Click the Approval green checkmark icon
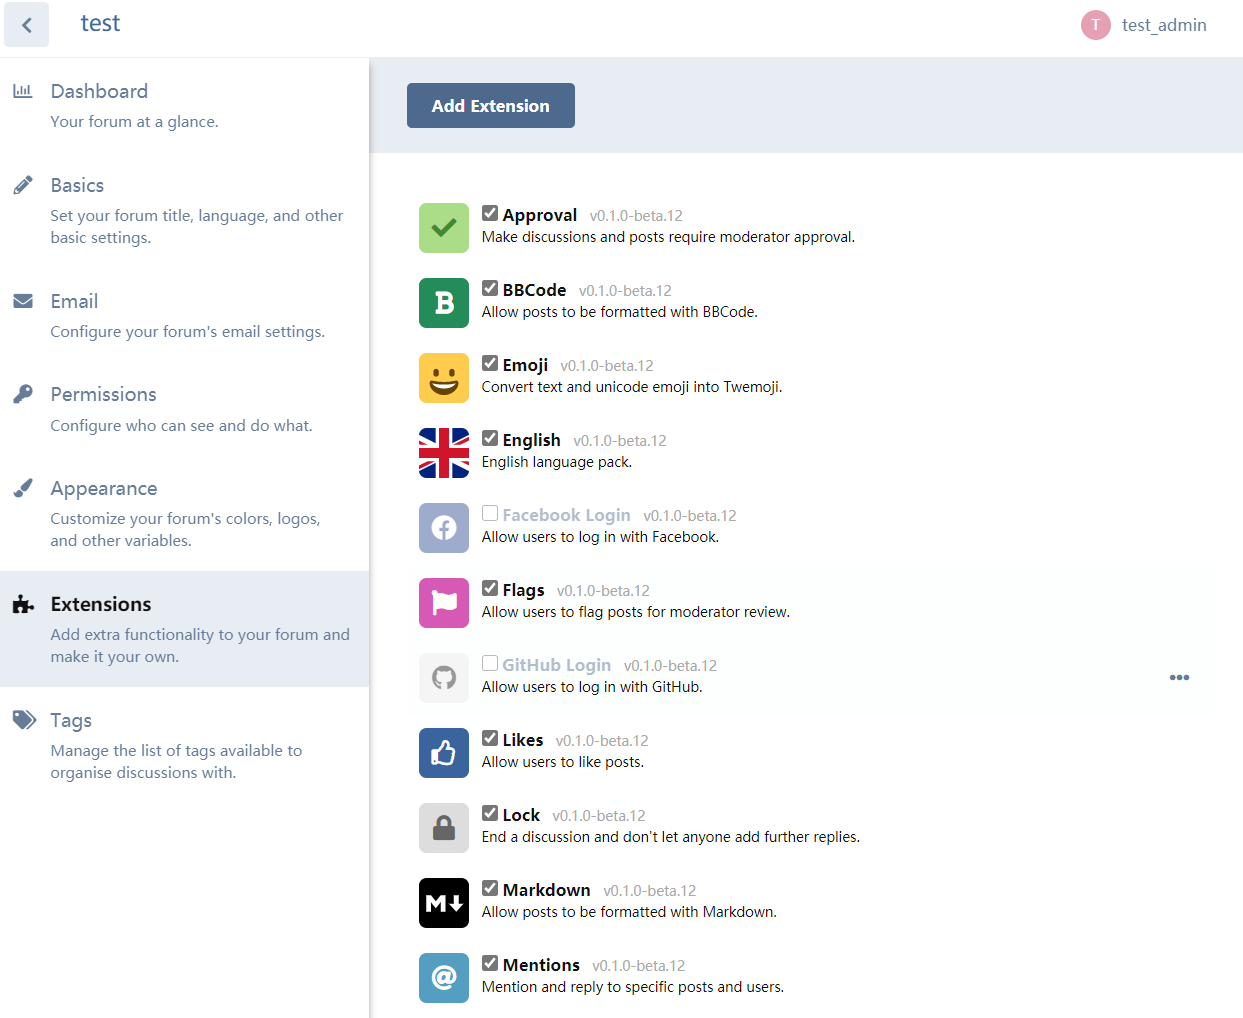Image resolution: width=1243 pixels, height=1018 pixels. click(444, 228)
